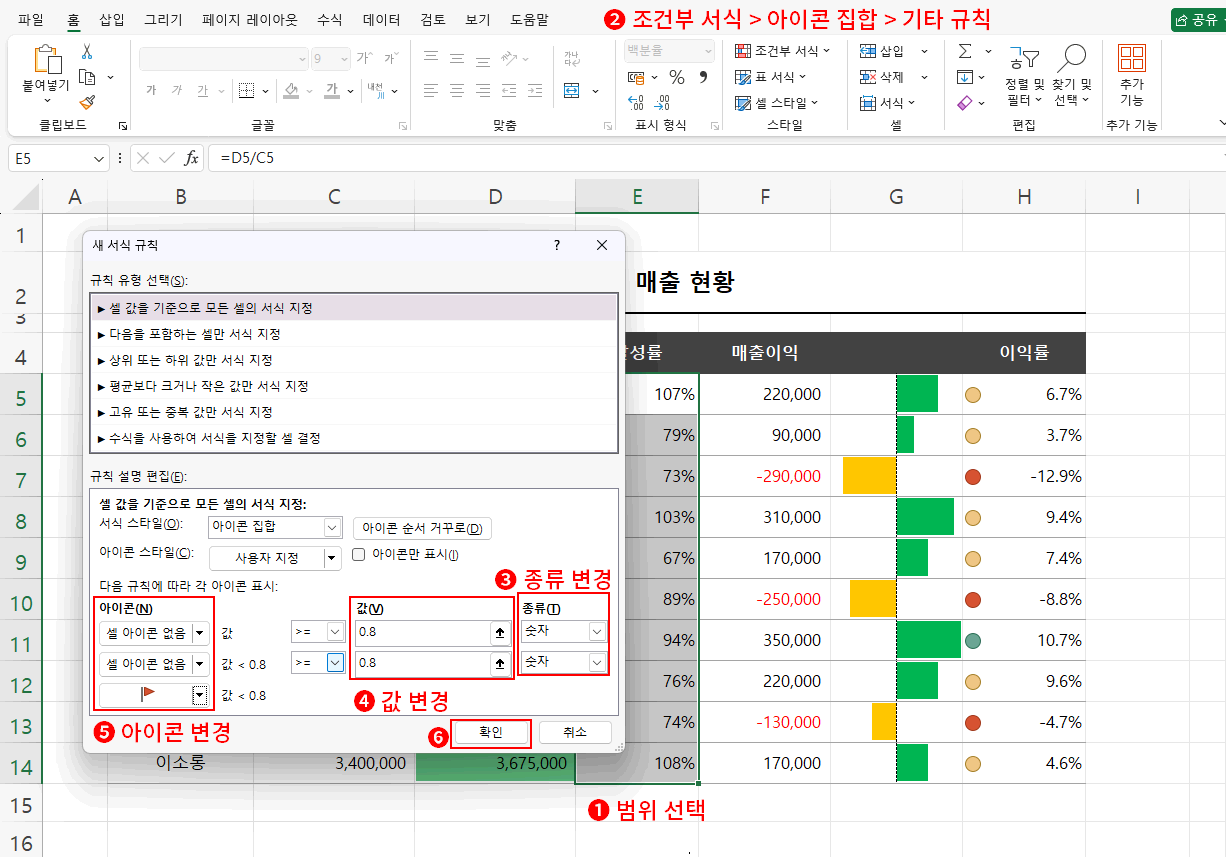
Task: Click the Paste clipboard icon
Action: [47, 59]
